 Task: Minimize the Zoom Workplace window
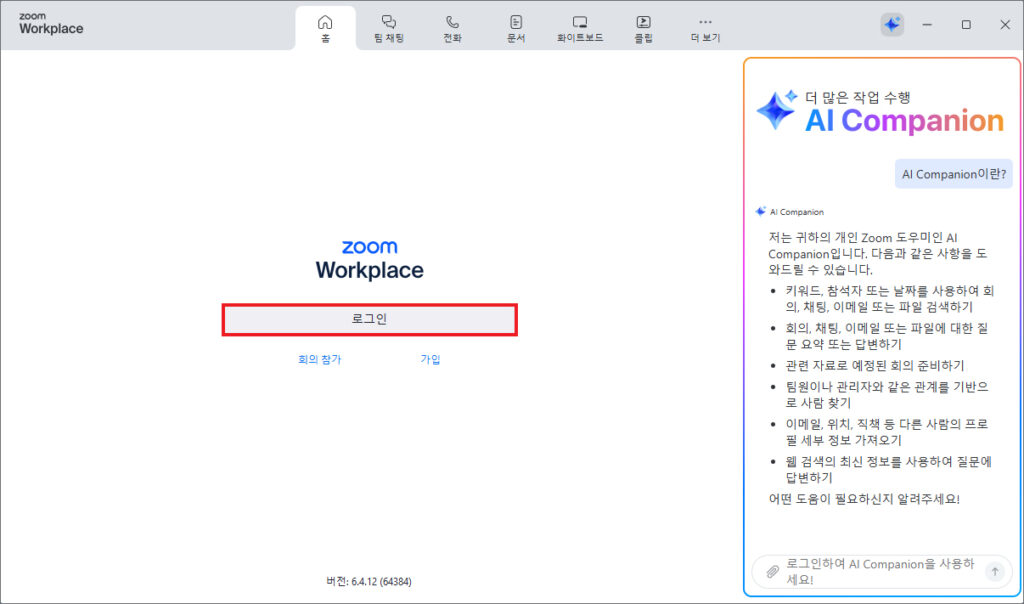(927, 25)
